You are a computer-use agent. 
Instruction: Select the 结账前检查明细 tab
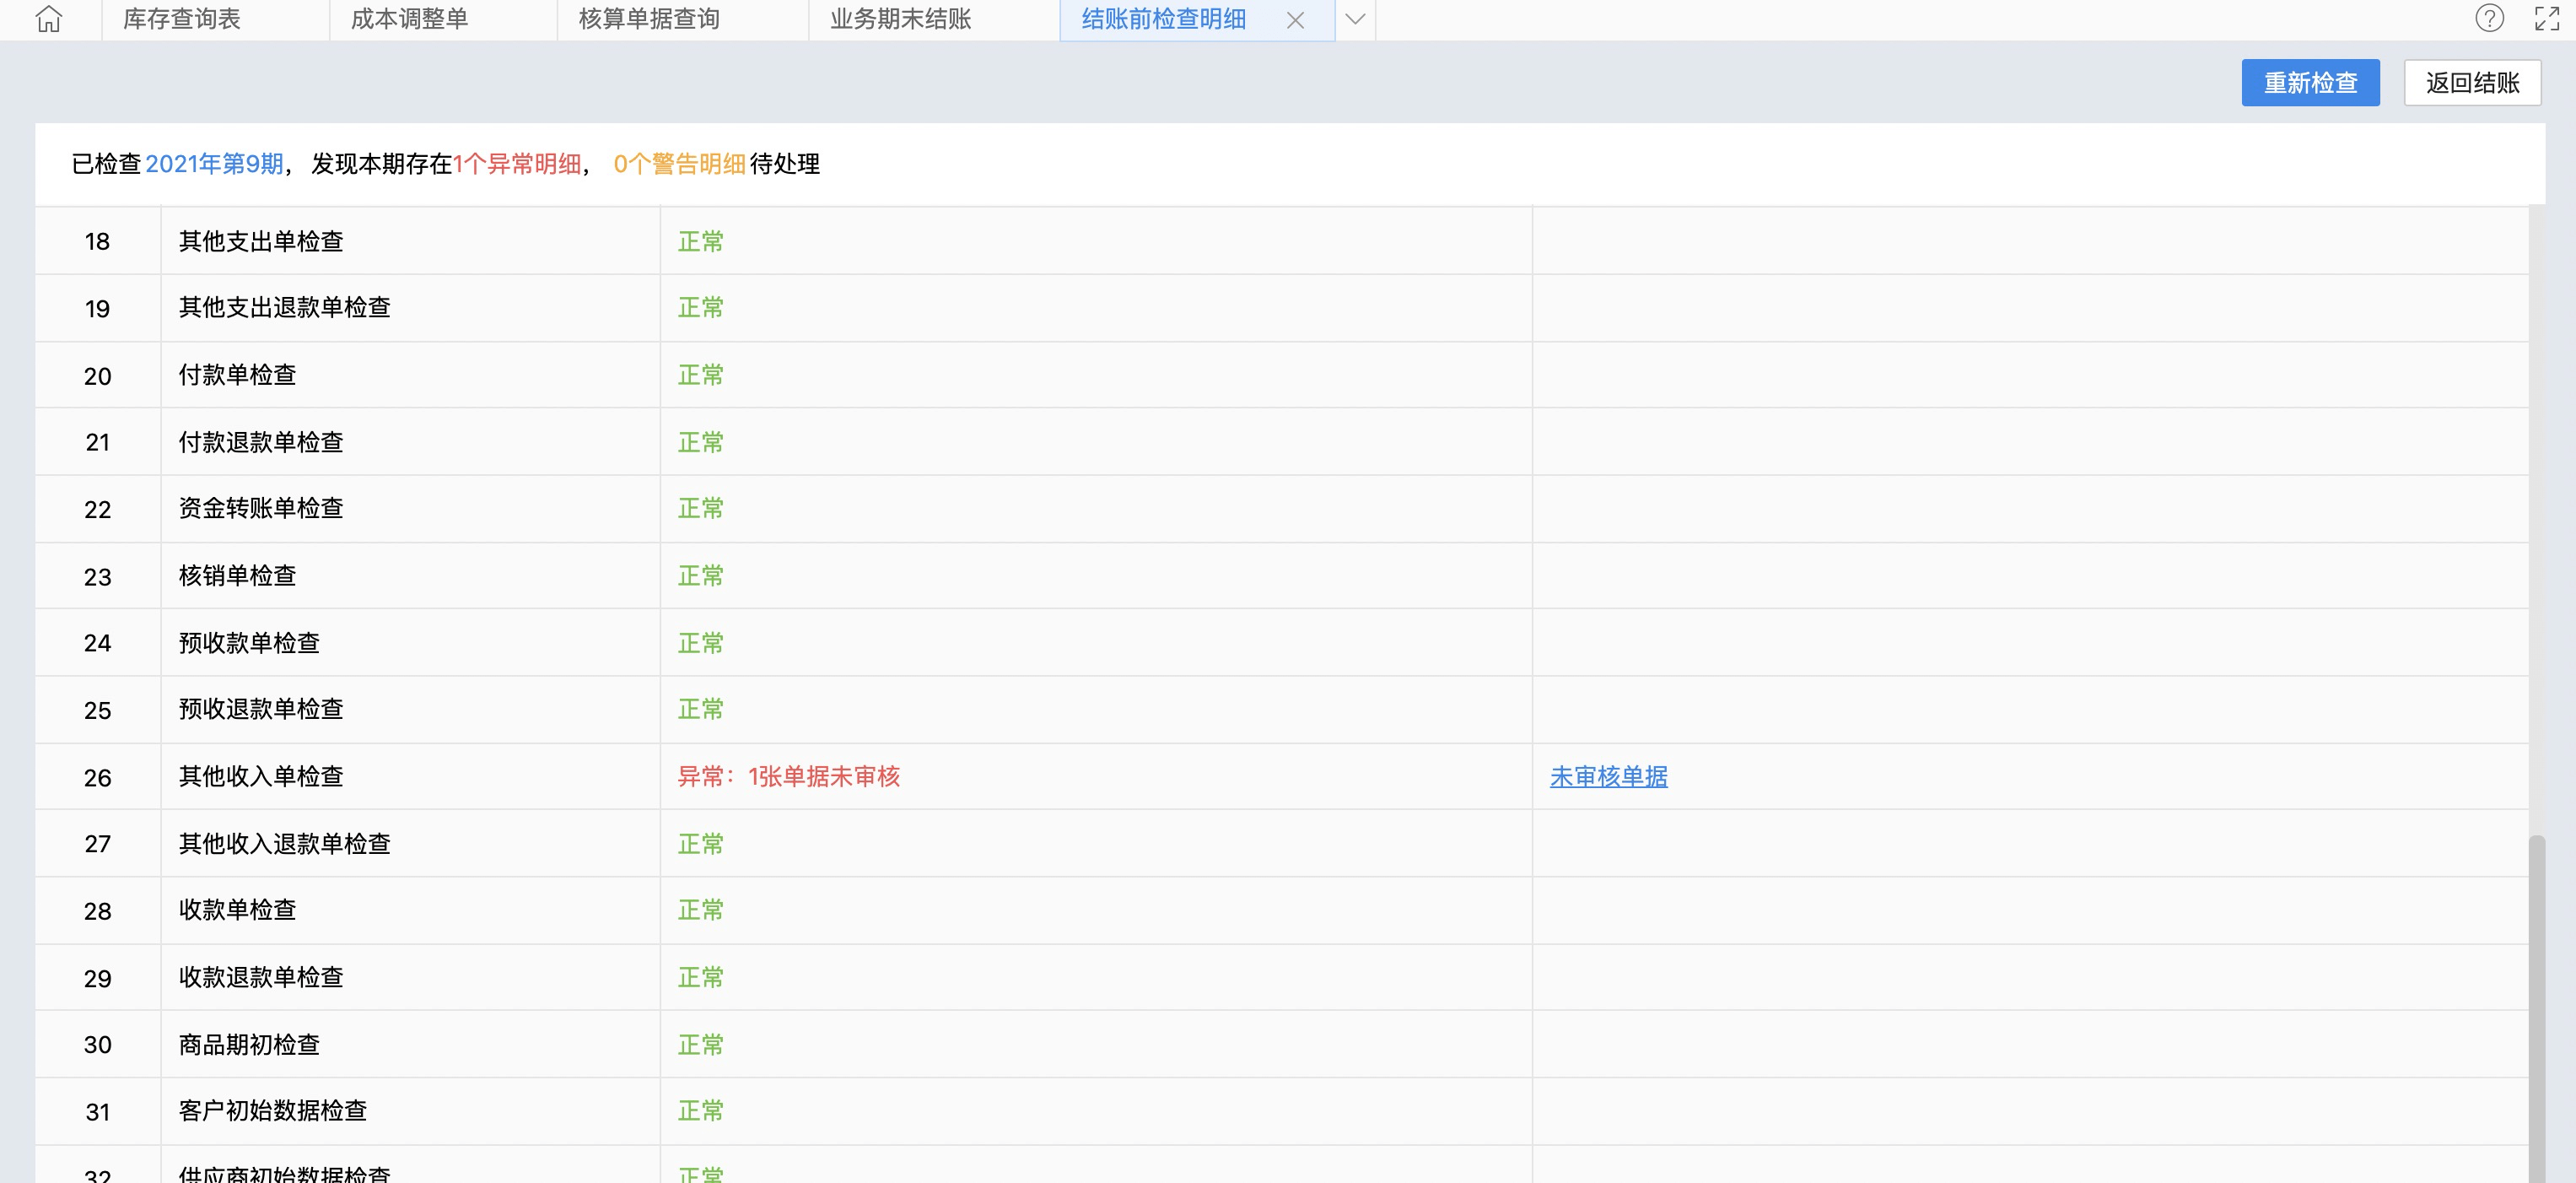pos(1163,19)
